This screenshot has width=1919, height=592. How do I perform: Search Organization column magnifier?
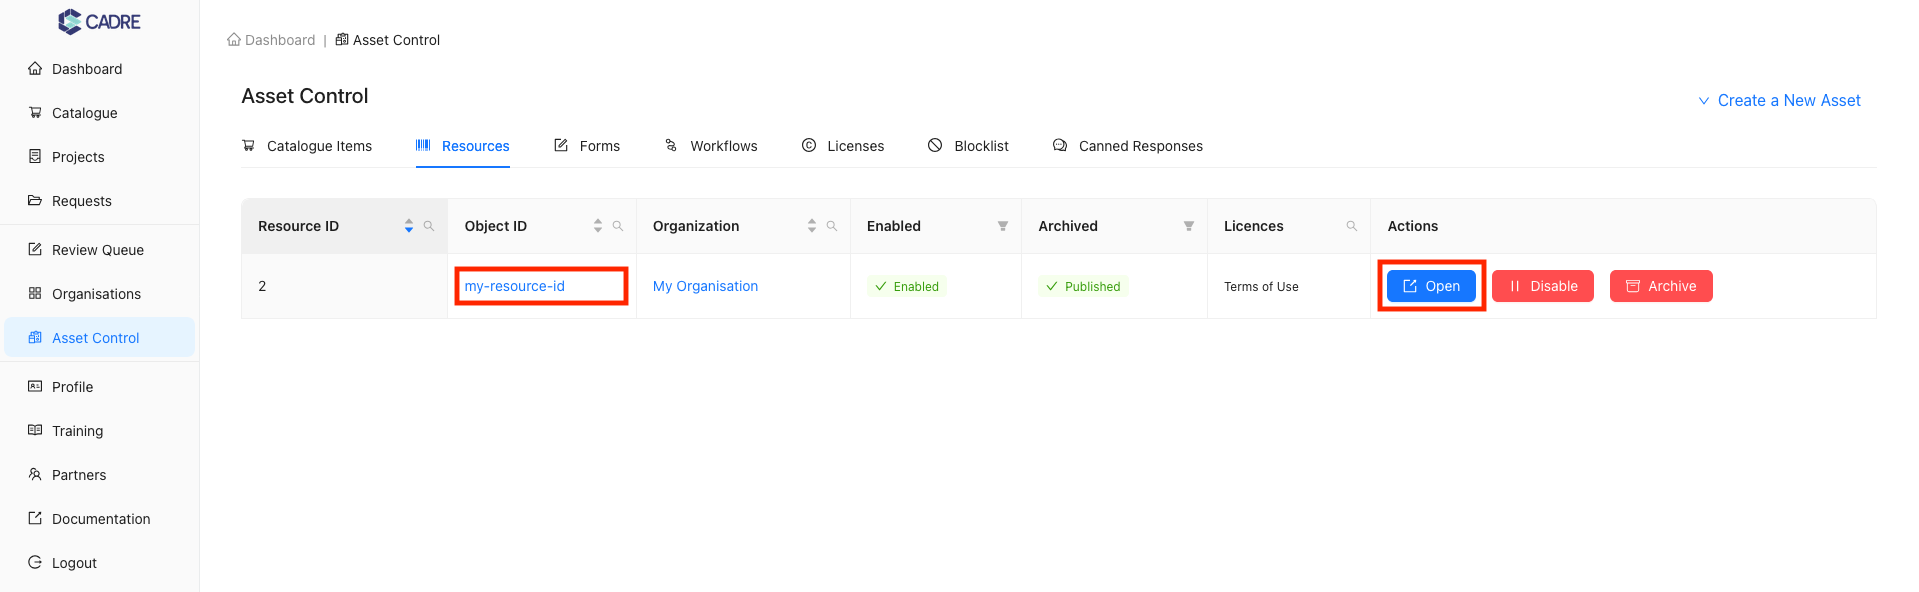tap(832, 226)
